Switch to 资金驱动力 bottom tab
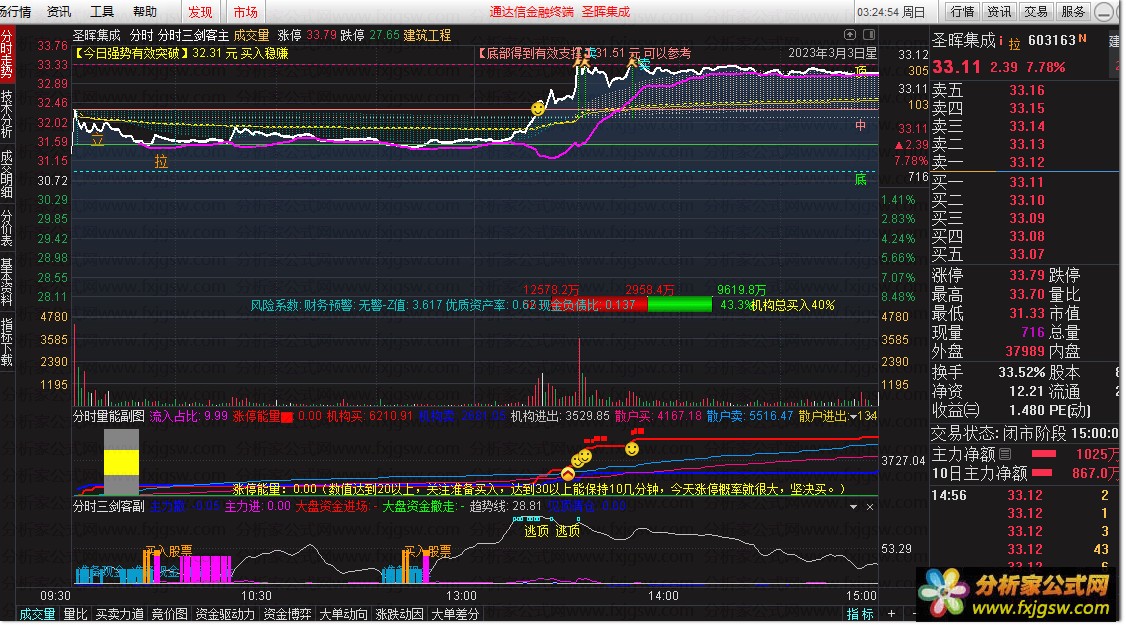The width and height of the screenshot is (1126, 625). tap(225, 614)
